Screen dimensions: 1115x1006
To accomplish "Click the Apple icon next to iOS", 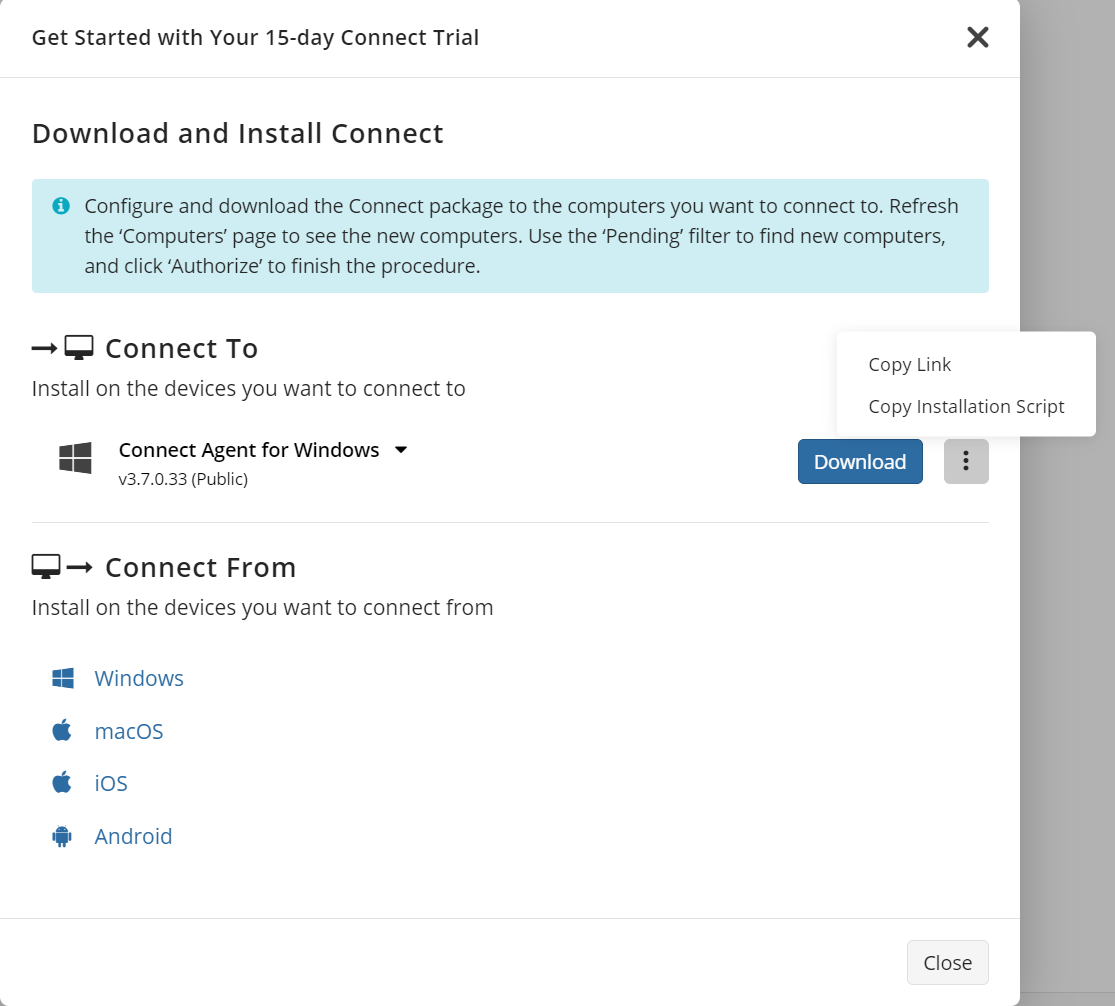I will pos(62,782).
